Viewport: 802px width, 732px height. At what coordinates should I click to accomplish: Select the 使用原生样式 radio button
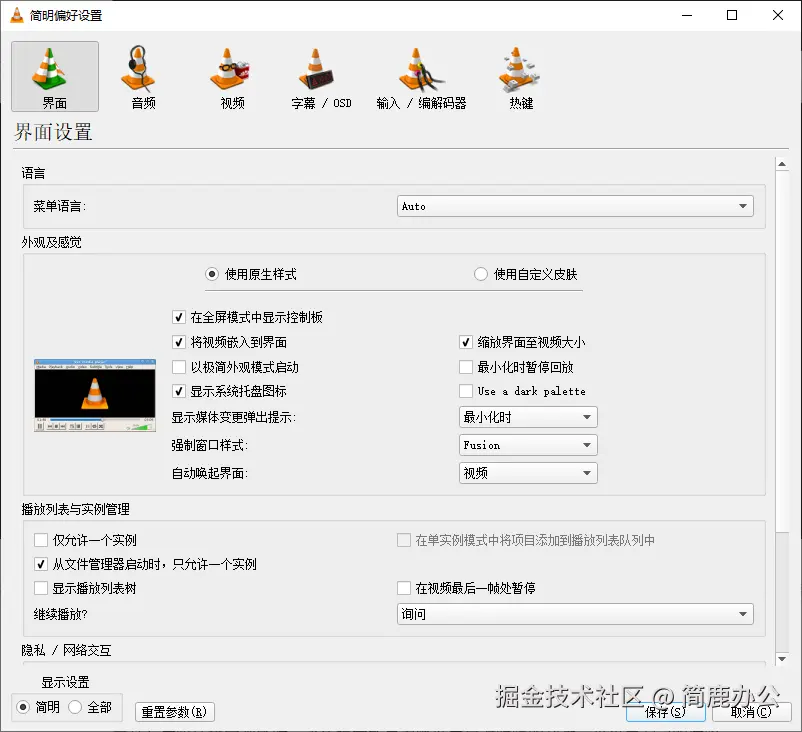pyautogui.click(x=212, y=274)
